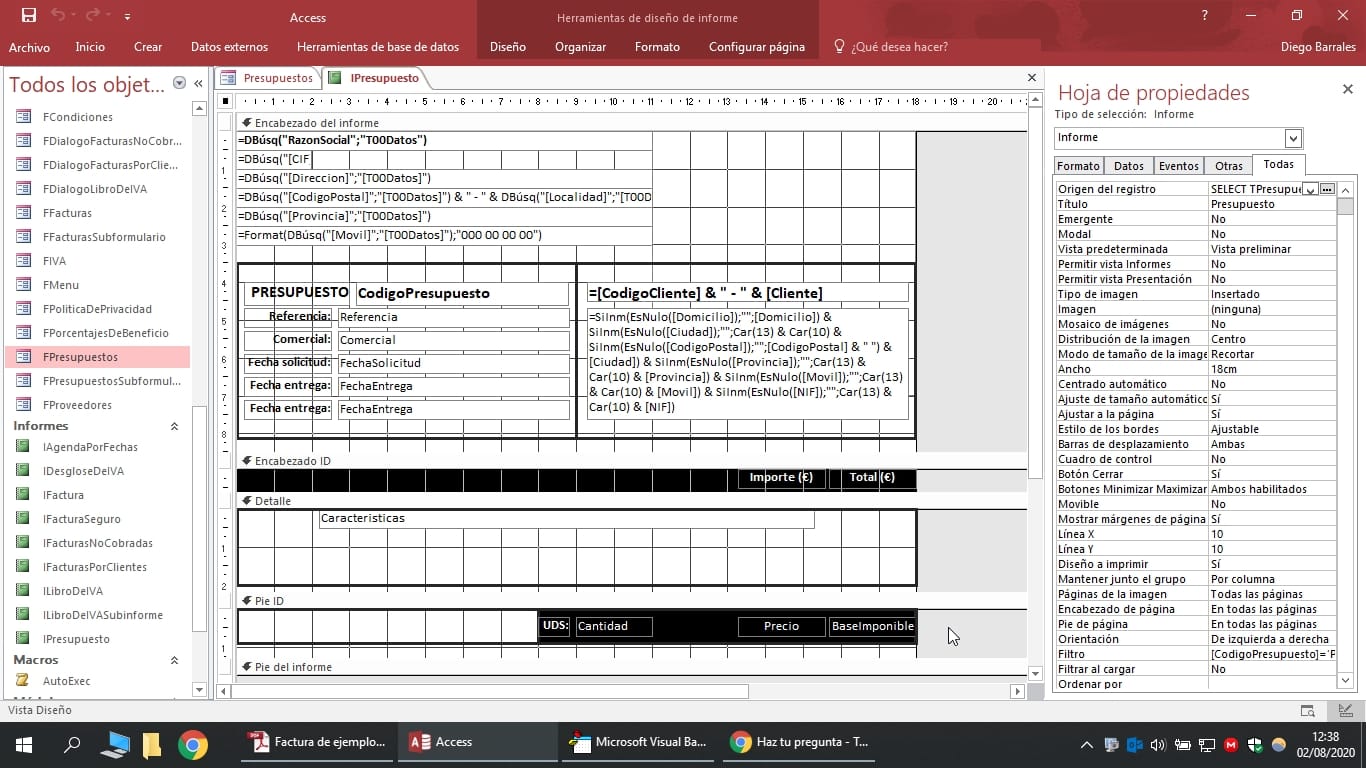Switch to the Crear ribbon tab

[x=148, y=47]
